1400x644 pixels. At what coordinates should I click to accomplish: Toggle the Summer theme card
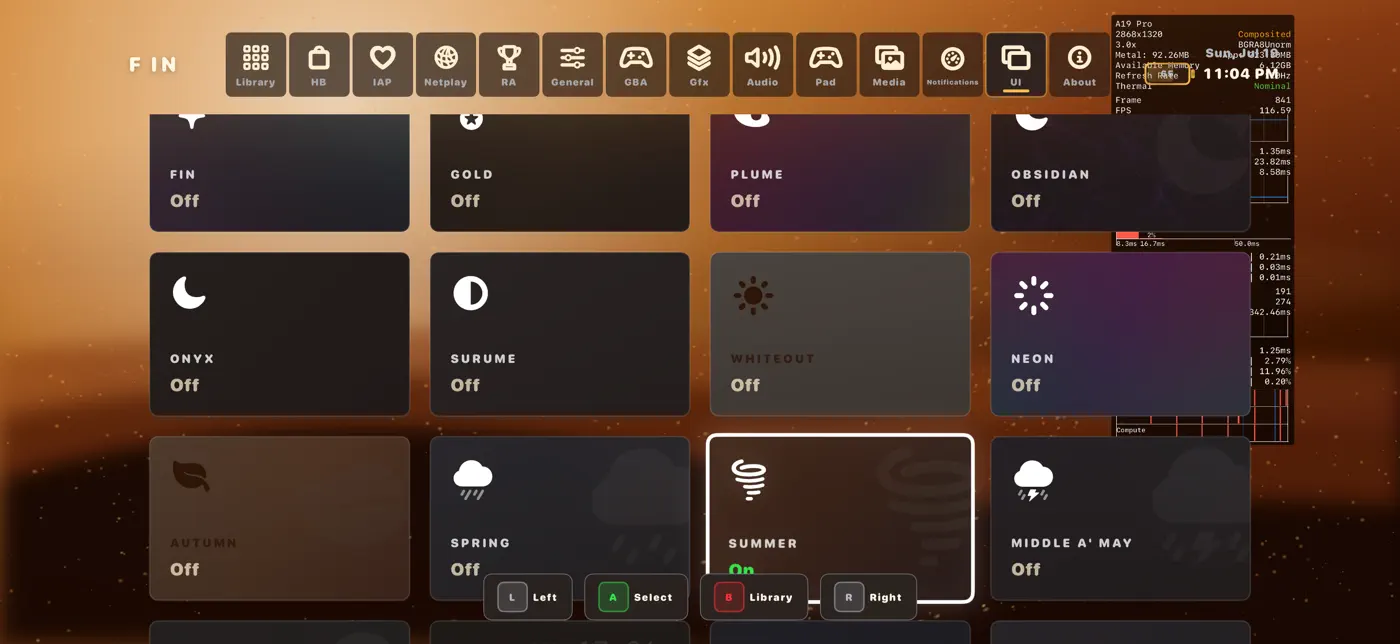[840, 518]
